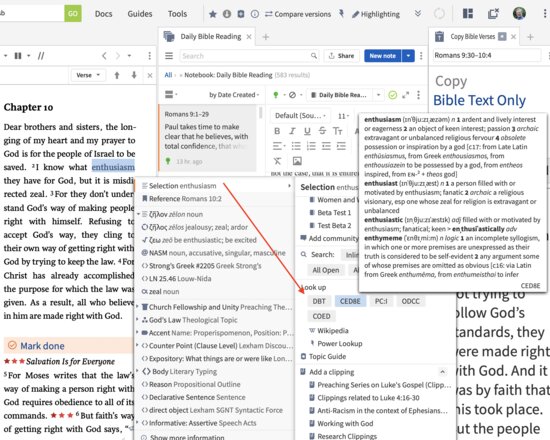Expand the note editor fullscreen icon
Viewport: 550px width, 440px height.
coord(405,95)
